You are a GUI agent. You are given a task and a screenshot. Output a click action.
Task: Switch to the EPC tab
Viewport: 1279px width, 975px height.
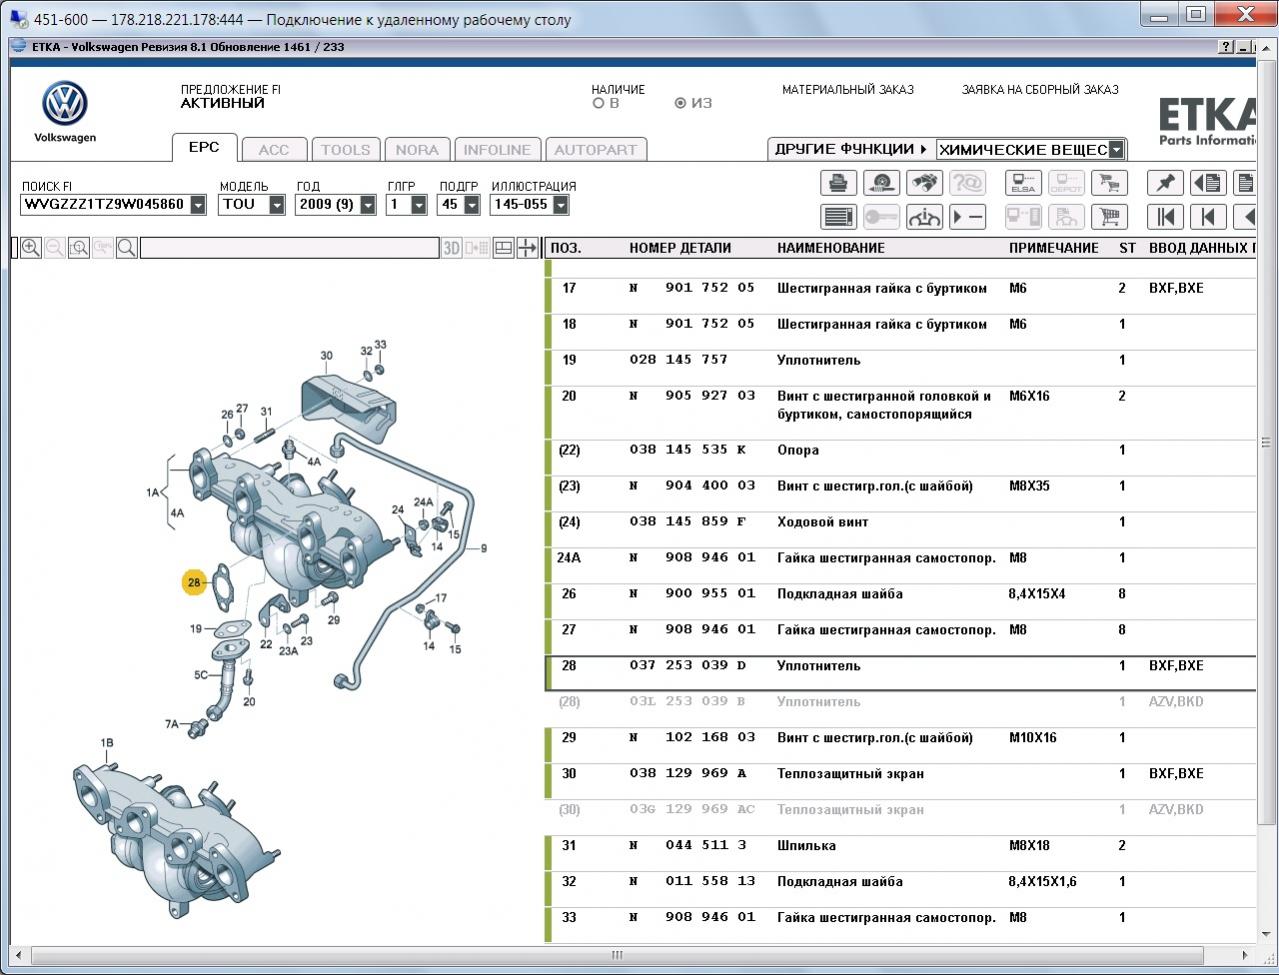[204, 147]
